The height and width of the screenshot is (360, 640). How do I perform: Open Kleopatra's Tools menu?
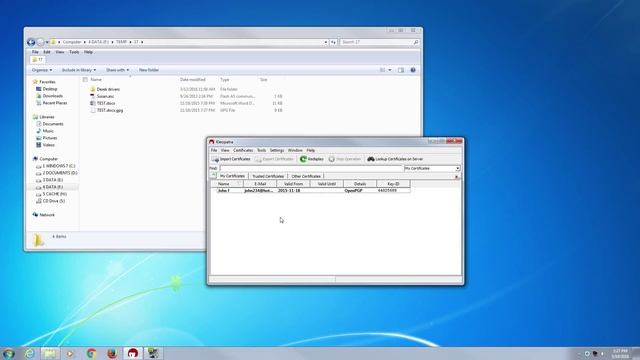click(261, 150)
